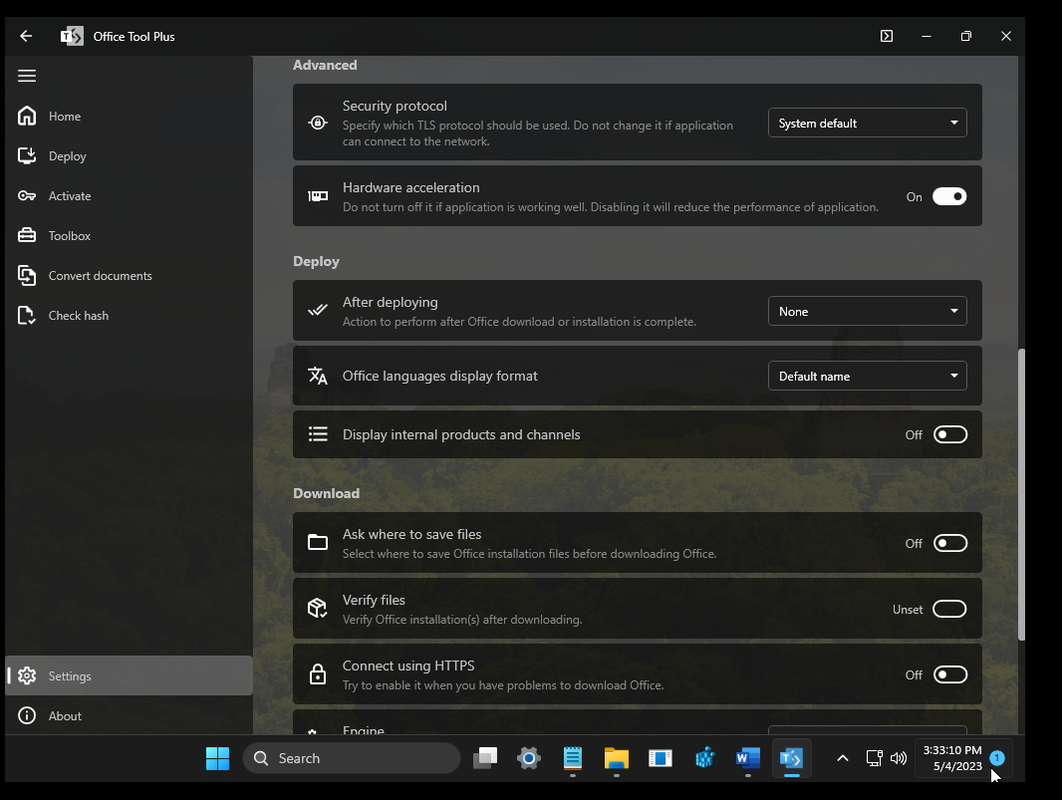Click the settings page vertical scrollbar
Viewport: 1062px width, 800px height.
pyautogui.click(x=1021, y=494)
